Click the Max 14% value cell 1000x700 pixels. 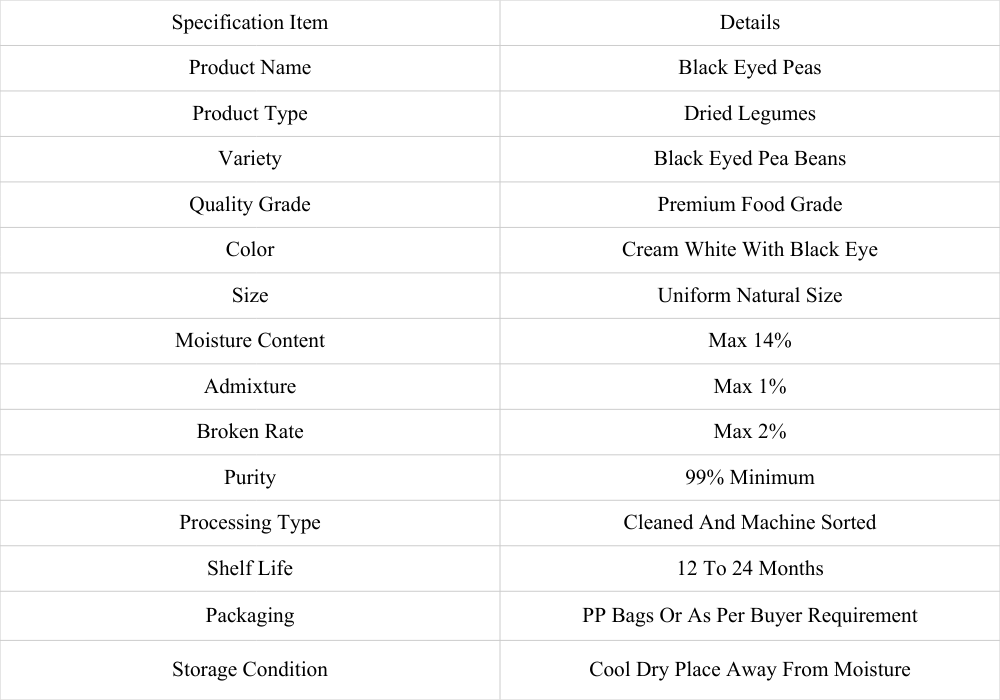point(749,341)
